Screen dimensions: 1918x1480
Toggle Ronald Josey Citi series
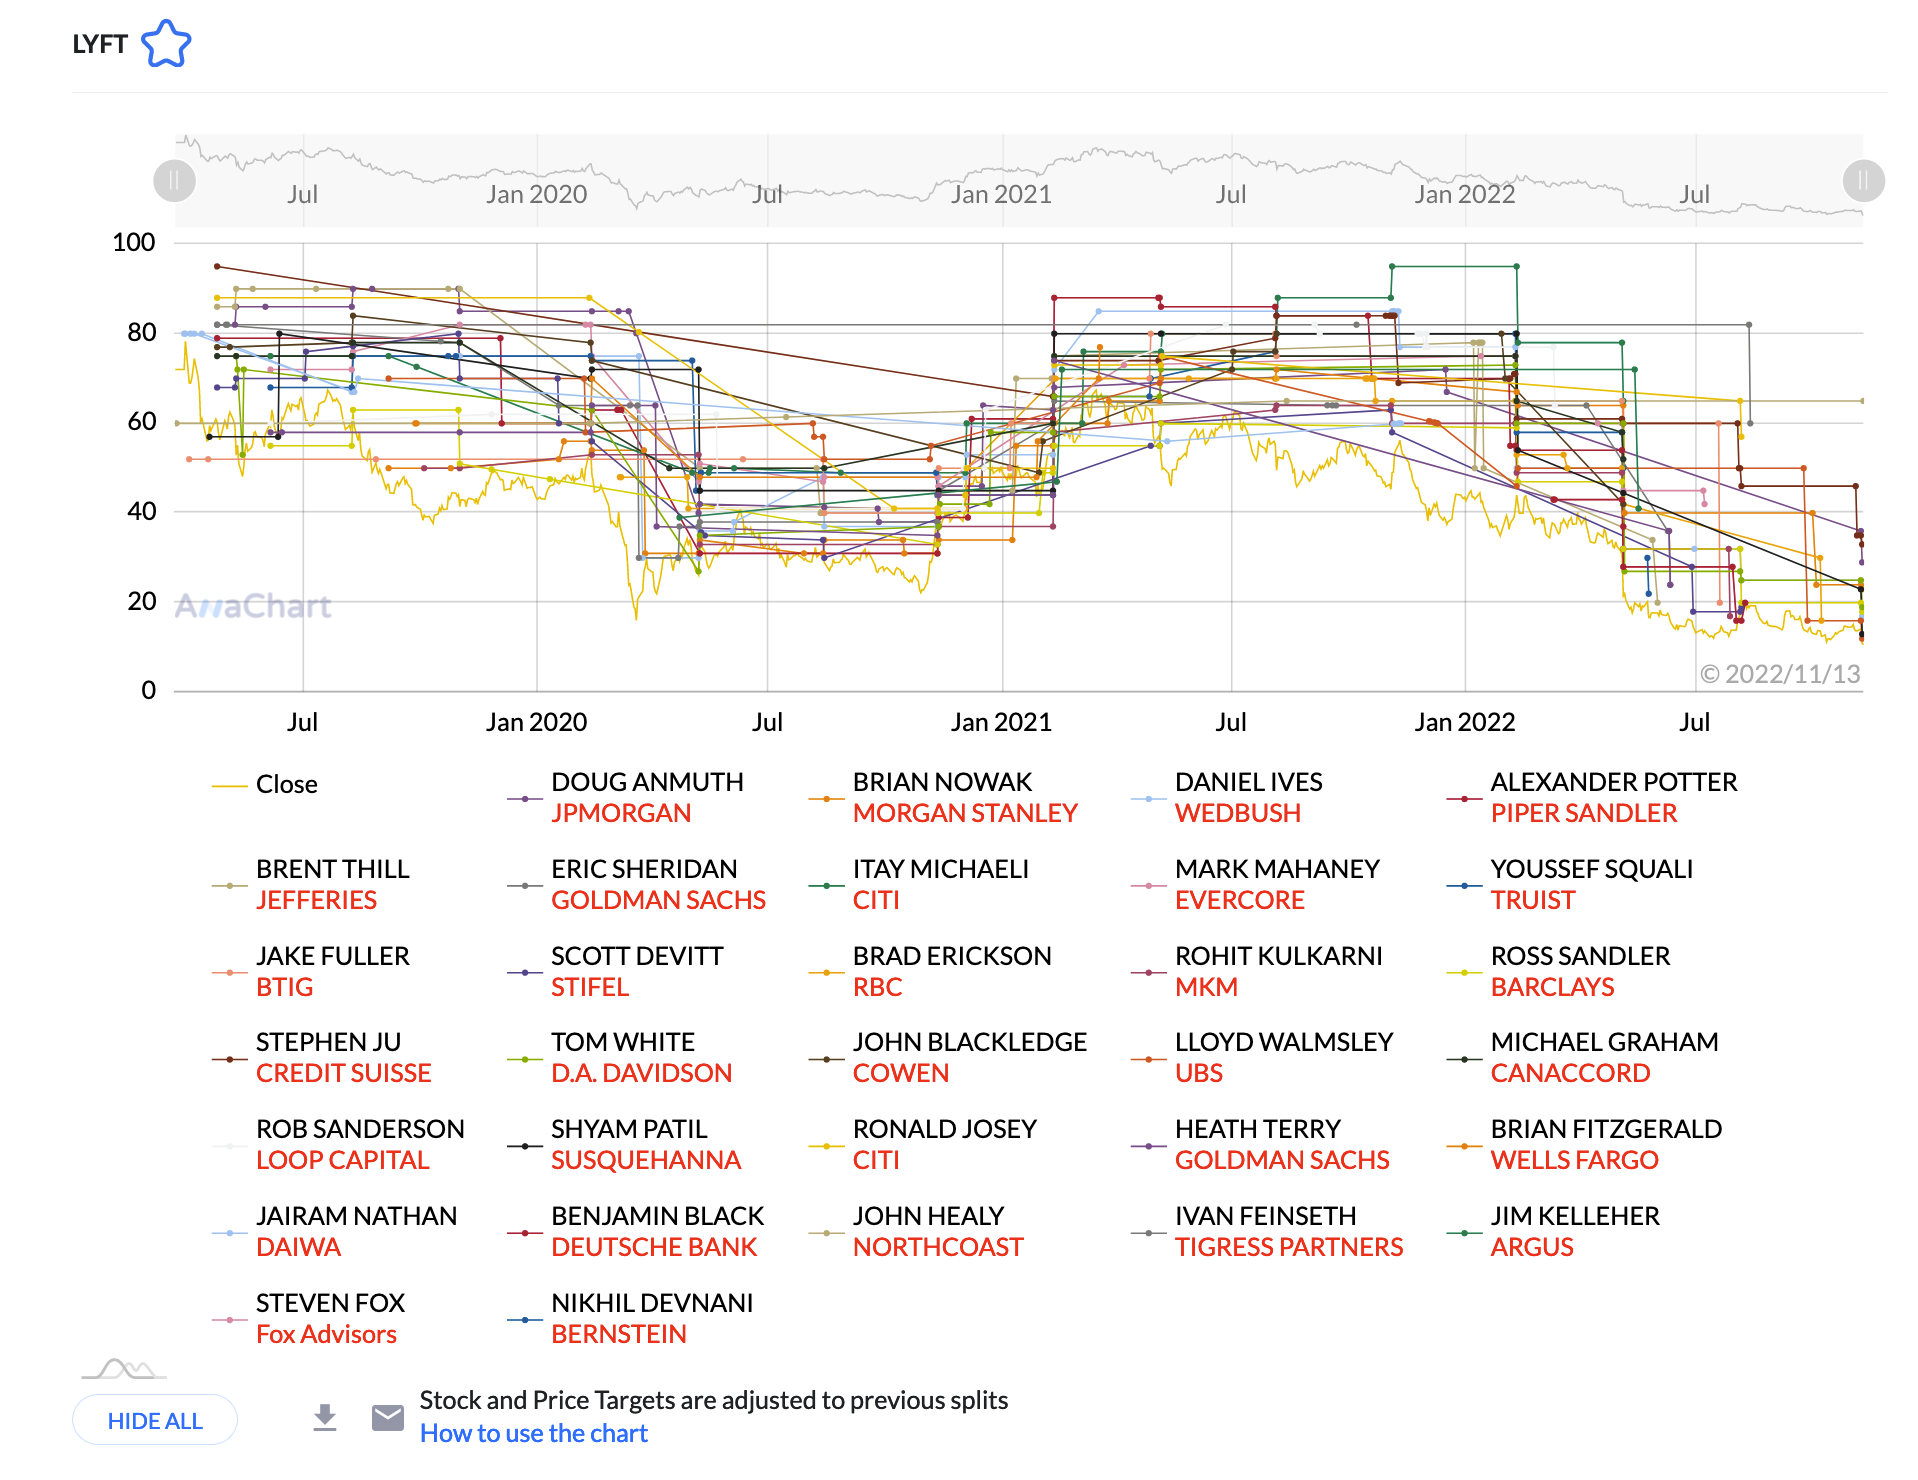pos(923,1144)
